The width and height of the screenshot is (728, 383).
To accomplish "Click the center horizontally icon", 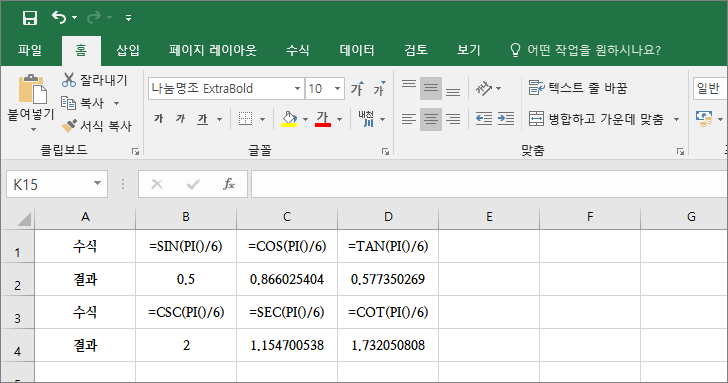I will pyautogui.click(x=431, y=119).
